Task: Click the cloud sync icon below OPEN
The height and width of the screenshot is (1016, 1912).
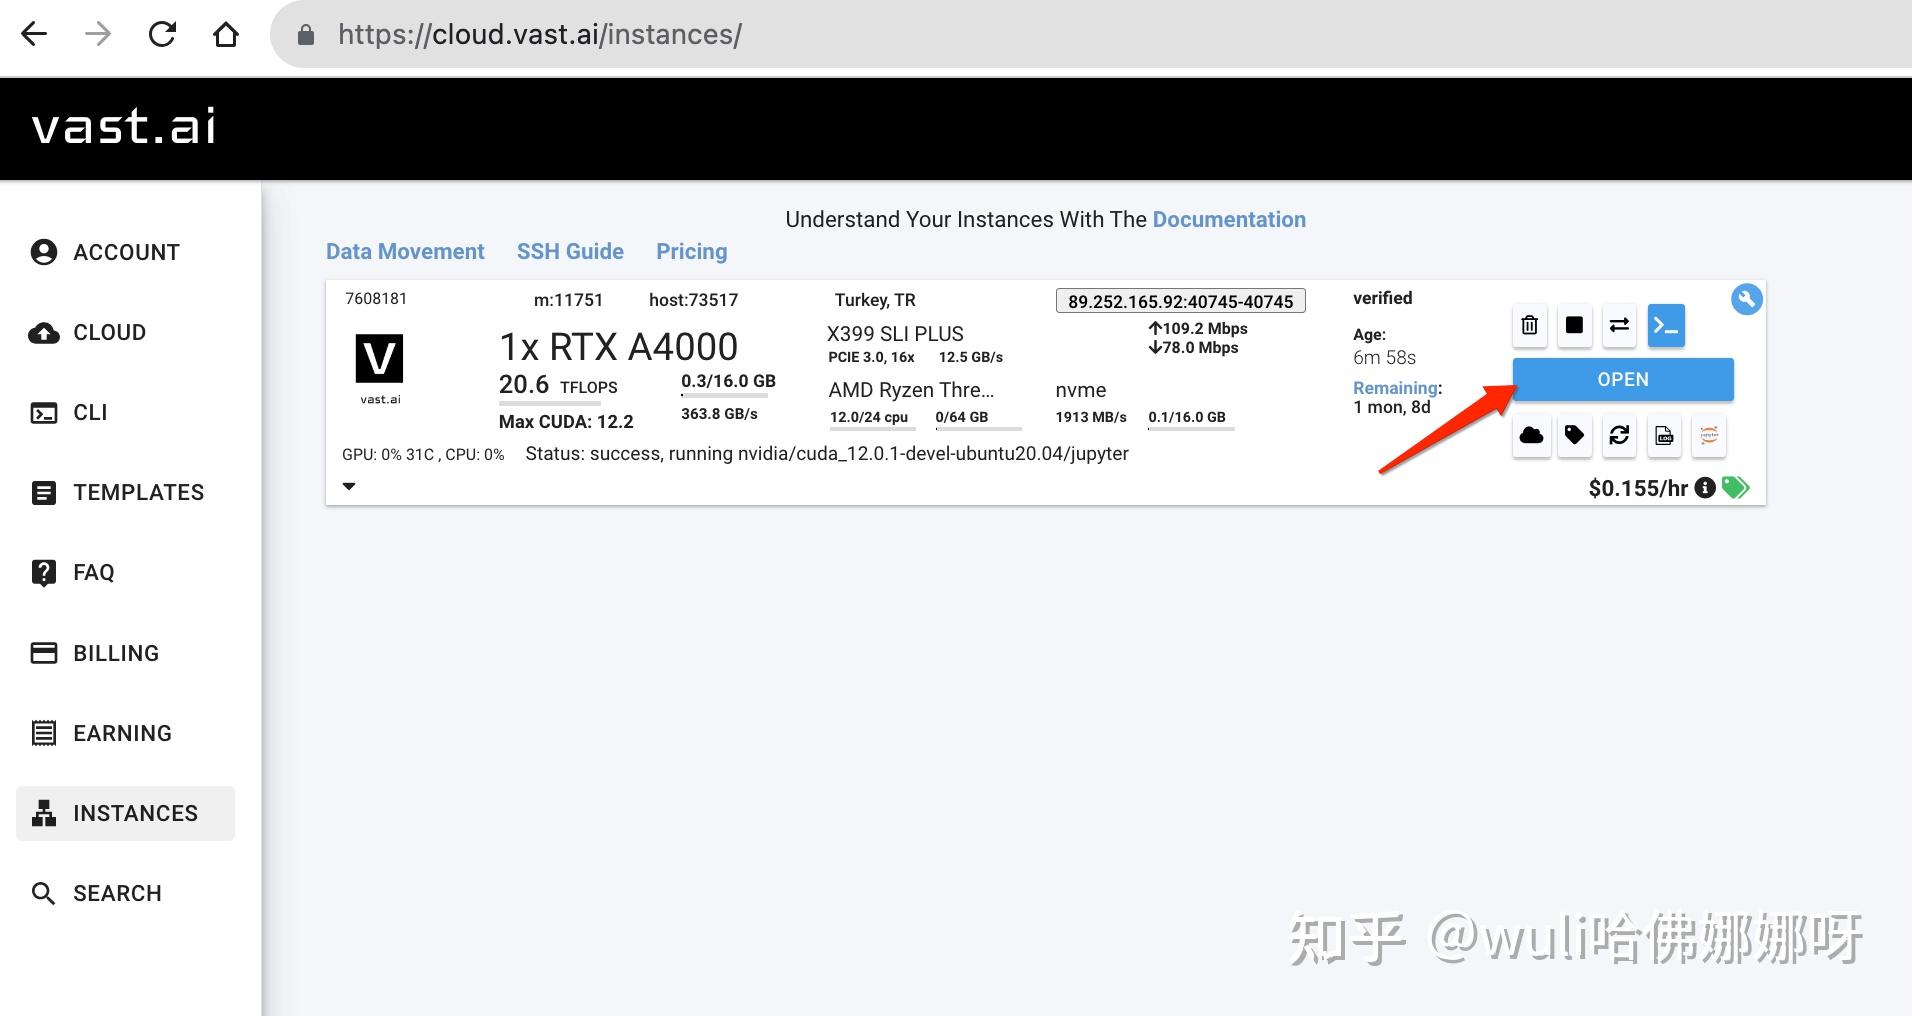Action: (1532, 436)
